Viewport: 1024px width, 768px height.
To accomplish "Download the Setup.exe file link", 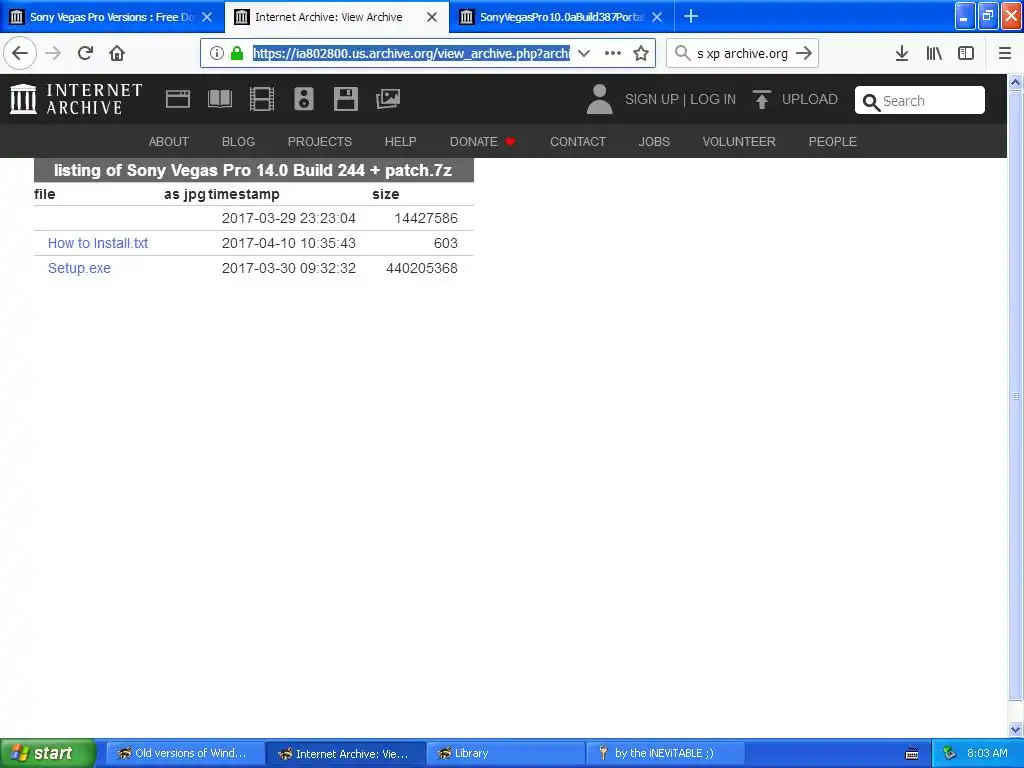I will [x=79, y=268].
